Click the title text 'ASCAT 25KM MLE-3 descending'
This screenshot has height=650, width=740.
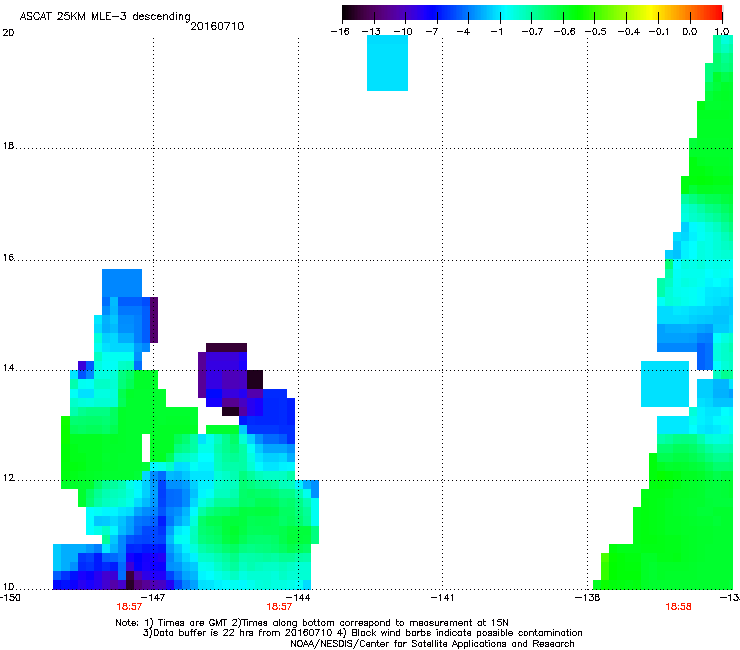click(x=105, y=17)
